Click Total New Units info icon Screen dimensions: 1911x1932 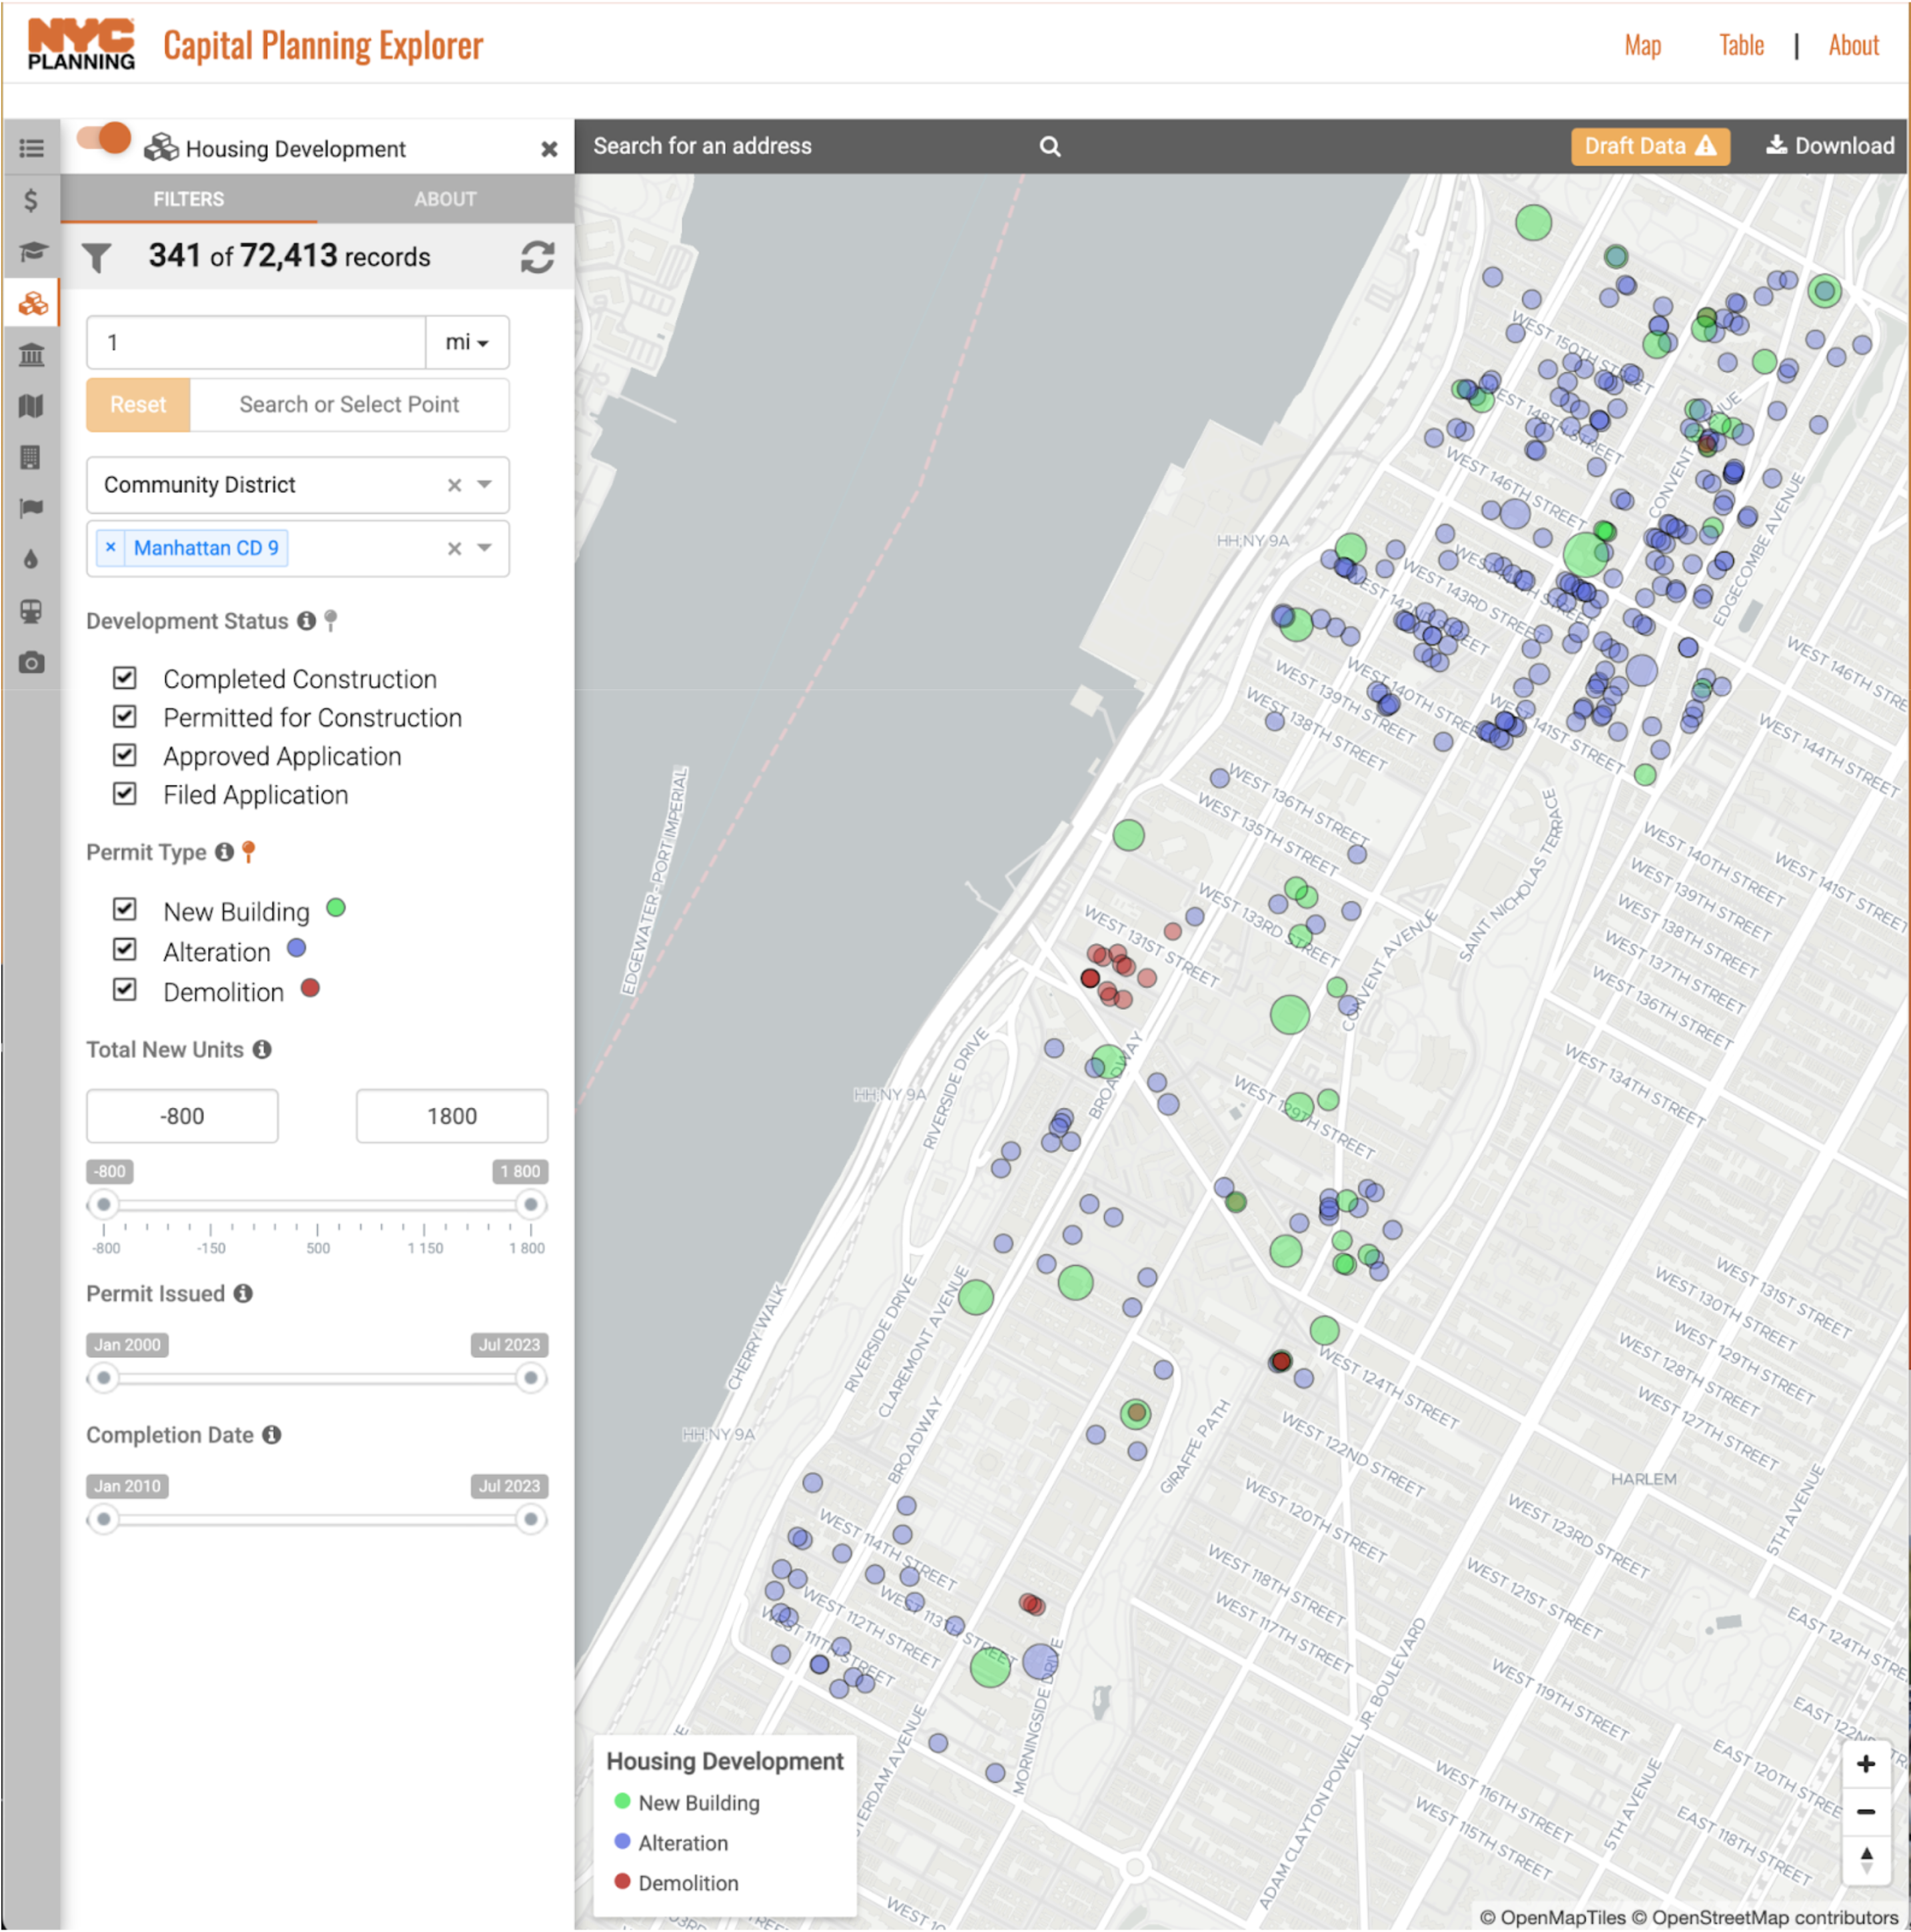(262, 1049)
